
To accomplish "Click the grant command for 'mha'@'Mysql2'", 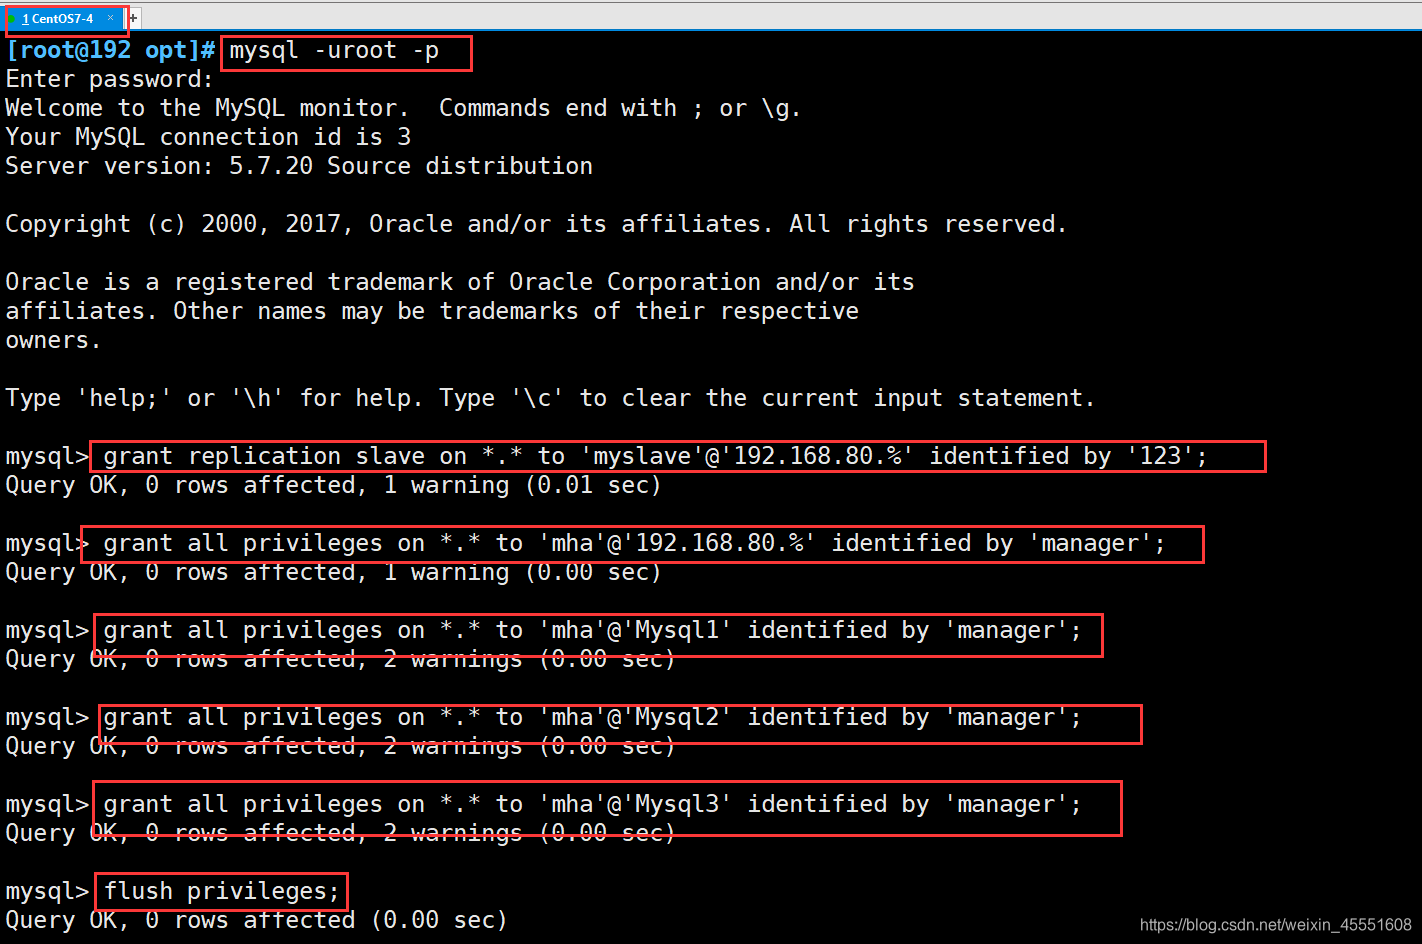I will tap(592, 717).
